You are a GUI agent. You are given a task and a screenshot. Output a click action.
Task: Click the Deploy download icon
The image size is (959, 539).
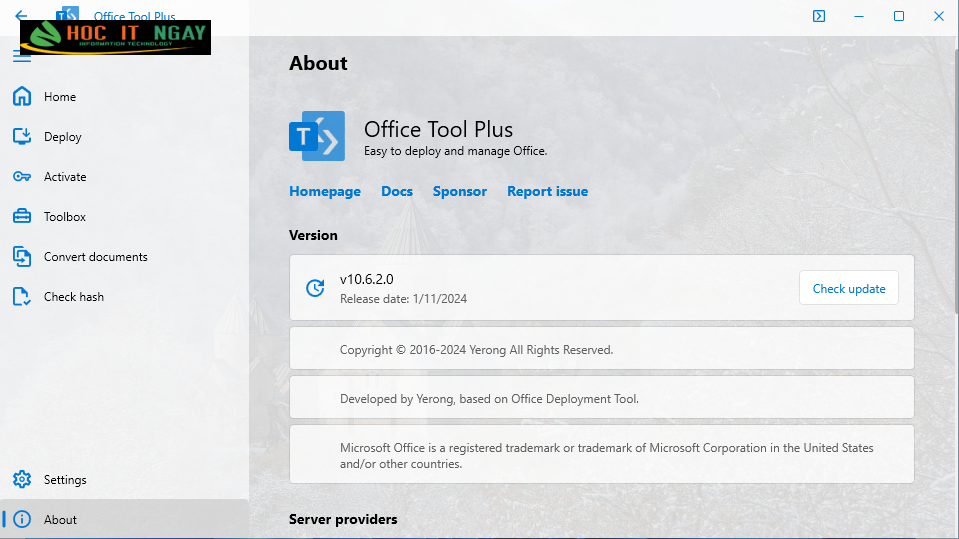[x=22, y=136]
